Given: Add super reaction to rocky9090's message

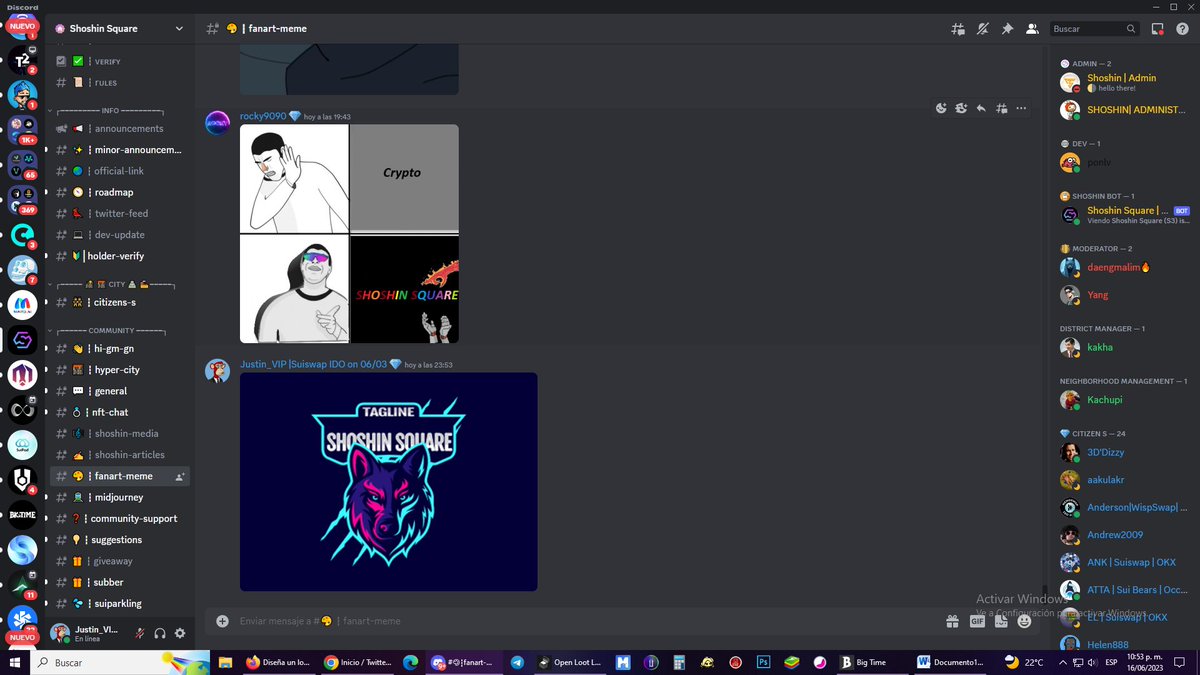Looking at the screenshot, I should [x=961, y=108].
